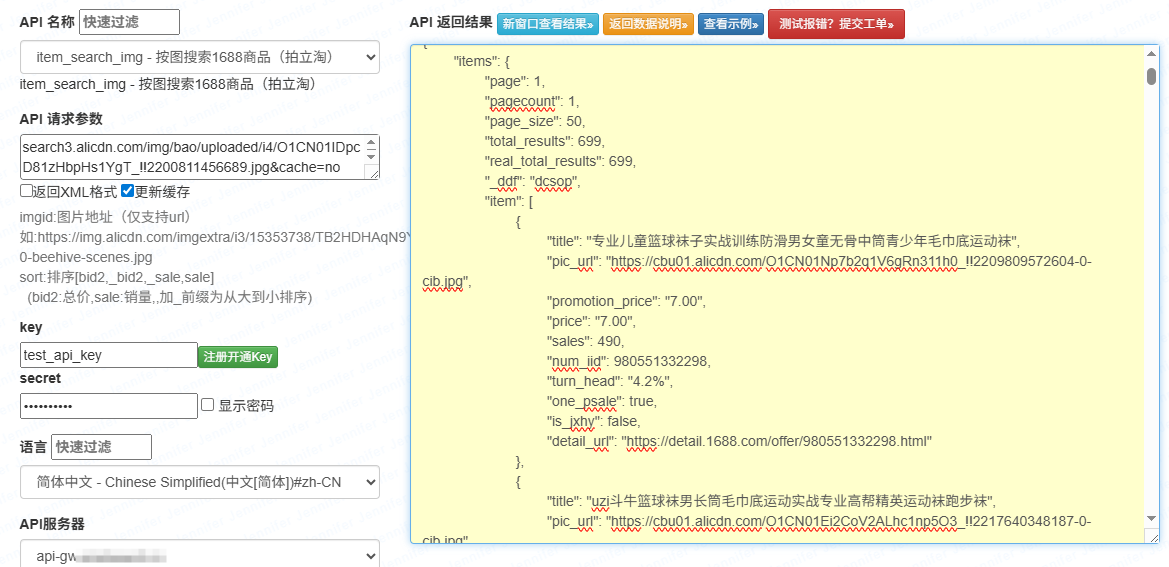The image size is (1169, 567).
Task: Click the result scrollbar up arrow
Action: click(1152, 55)
